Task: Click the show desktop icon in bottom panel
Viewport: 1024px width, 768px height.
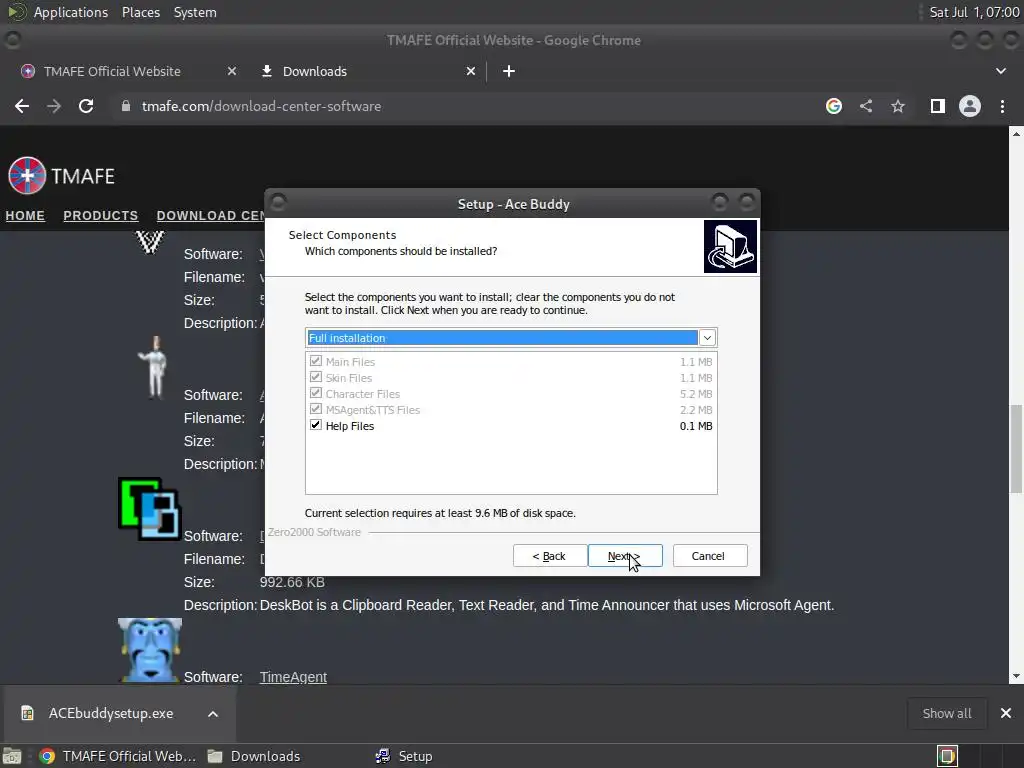Action: (x=12, y=756)
